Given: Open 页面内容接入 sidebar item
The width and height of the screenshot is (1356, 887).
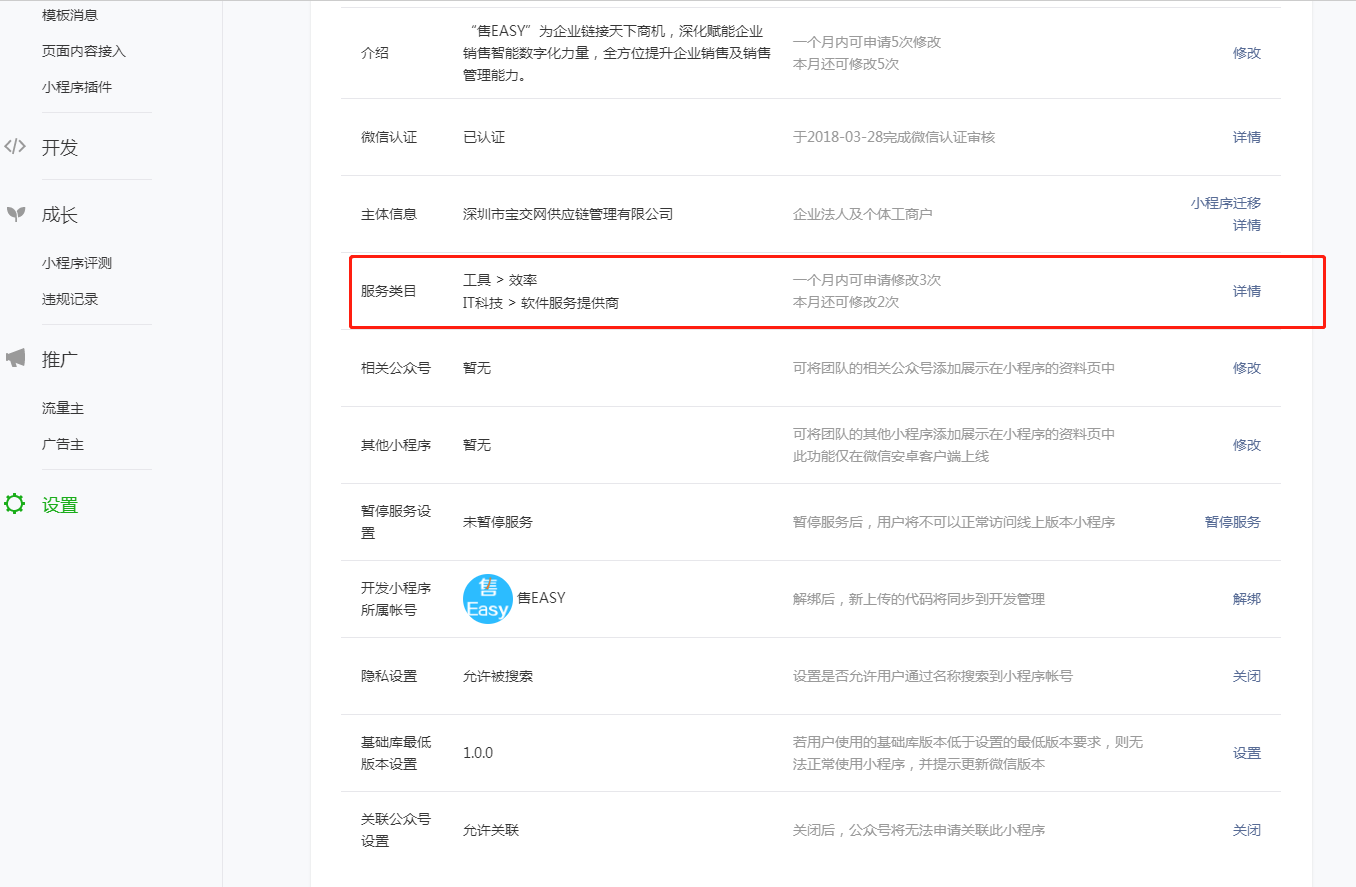Looking at the screenshot, I should [84, 51].
